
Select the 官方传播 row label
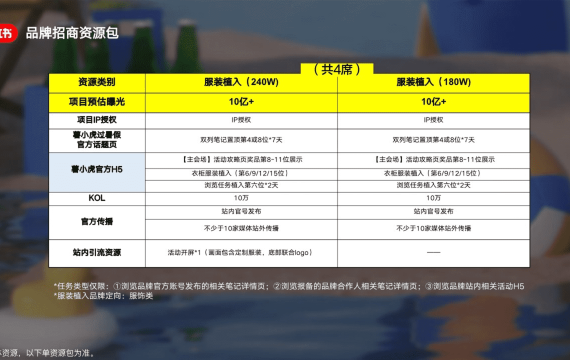(x=97, y=222)
